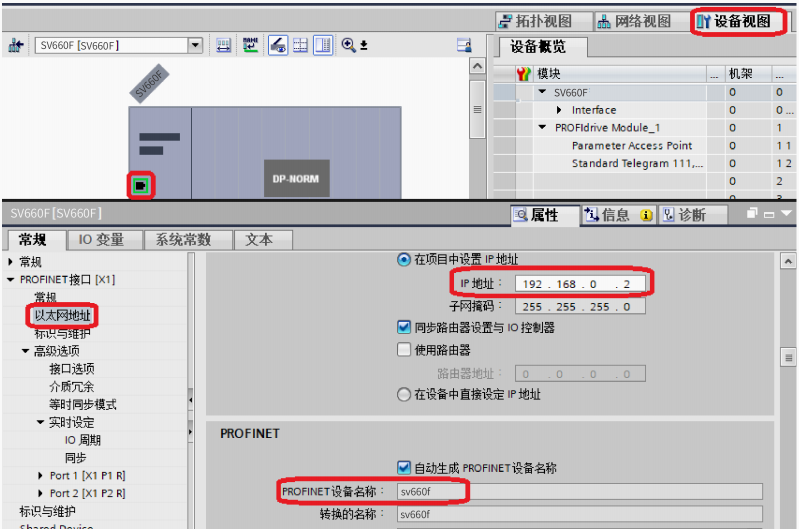Collapse the 高级选项 tree node
Viewport: 799px width, 529px height.
click(25, 351)
